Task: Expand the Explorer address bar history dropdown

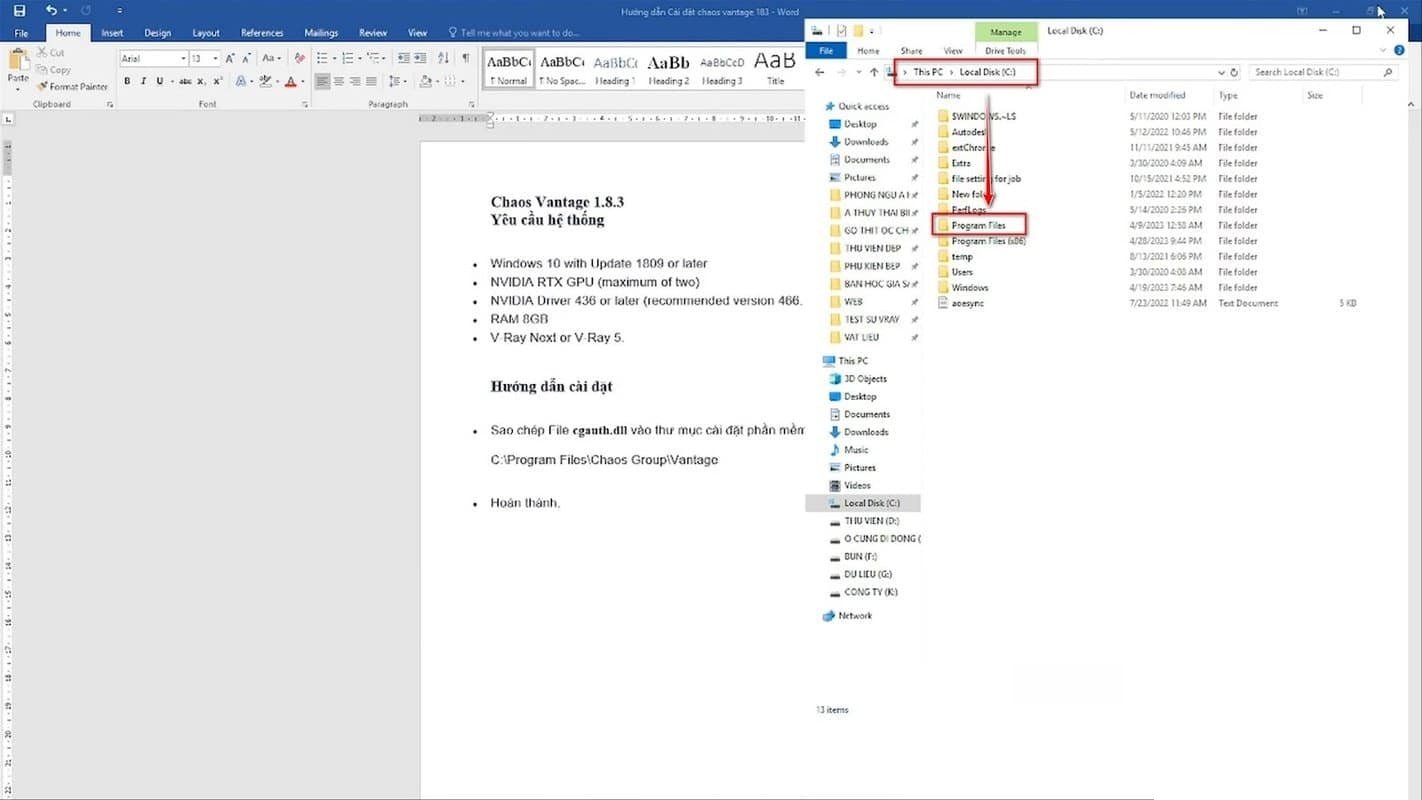Action: pos(1222,72)
